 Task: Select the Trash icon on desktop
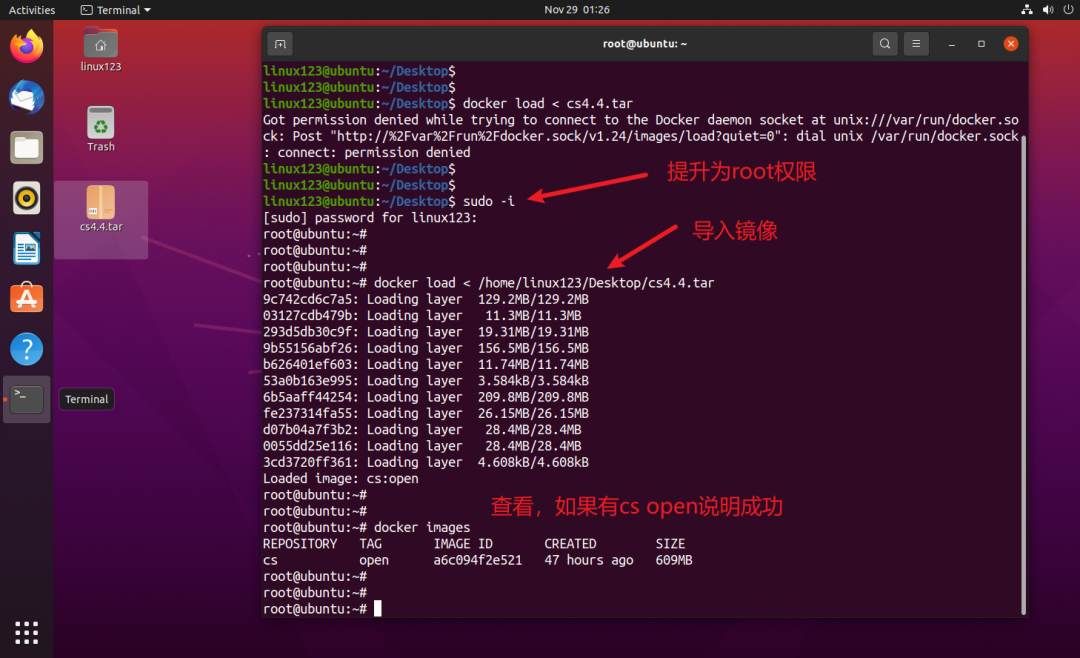101,130
